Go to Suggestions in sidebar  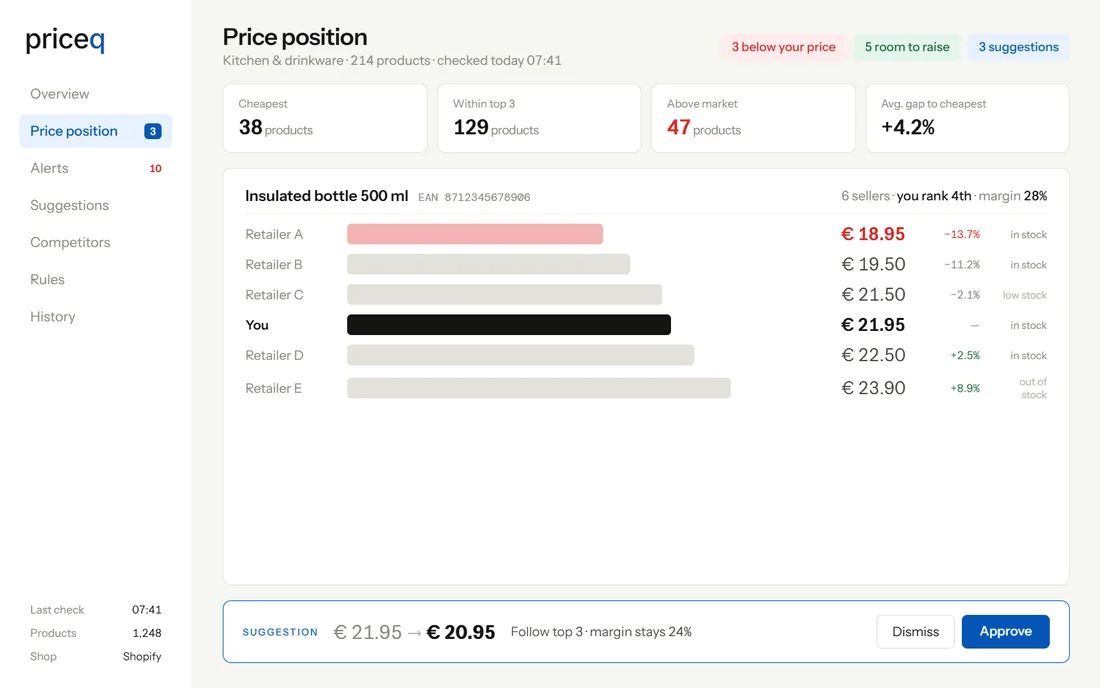click(x=95, y=205)
